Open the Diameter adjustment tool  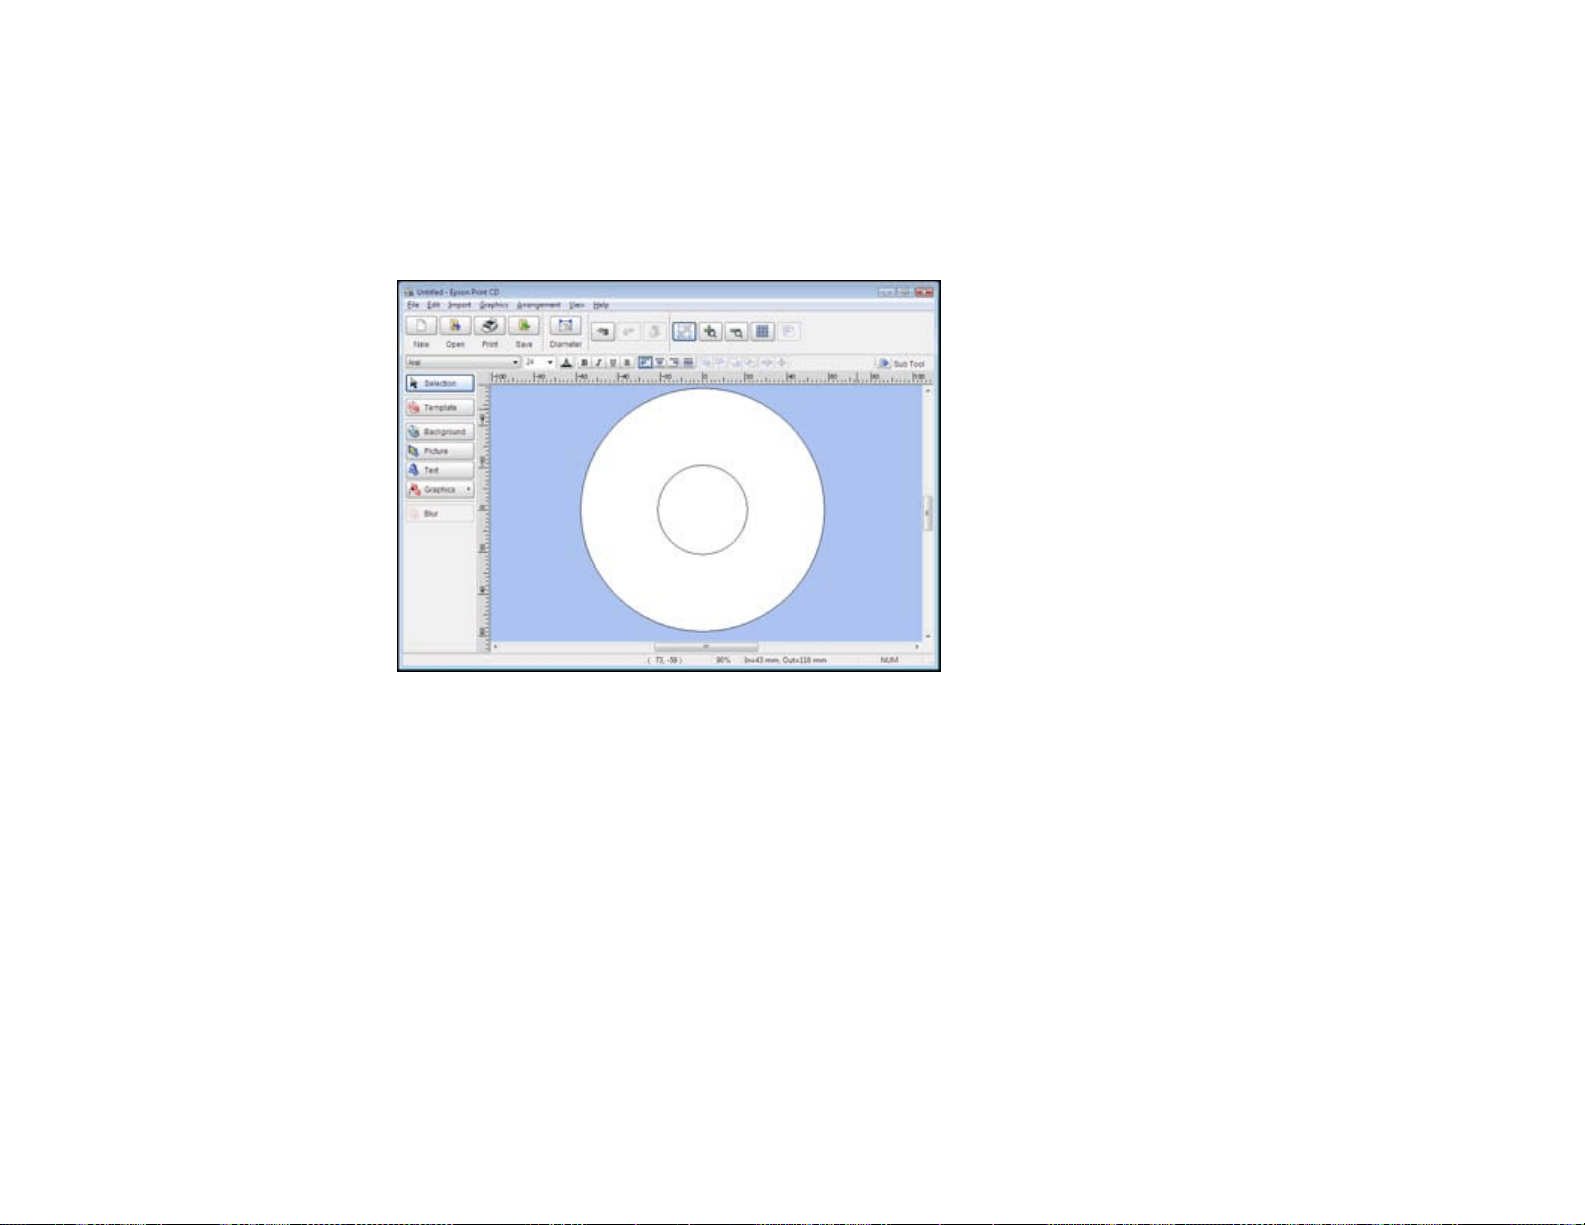pos(565,326)
